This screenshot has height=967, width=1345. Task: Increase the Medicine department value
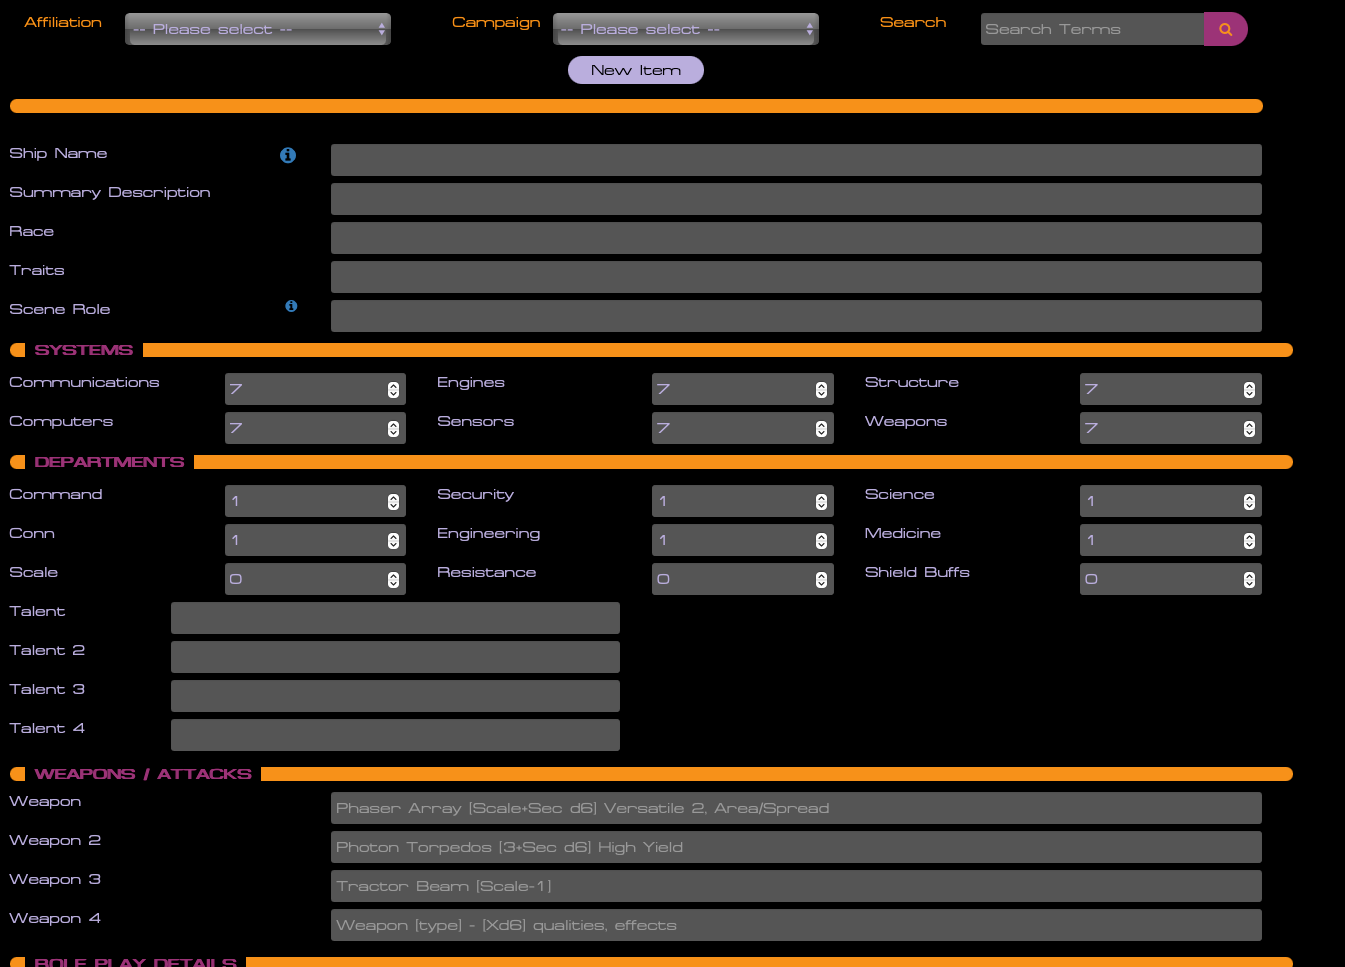[1249, 535]
